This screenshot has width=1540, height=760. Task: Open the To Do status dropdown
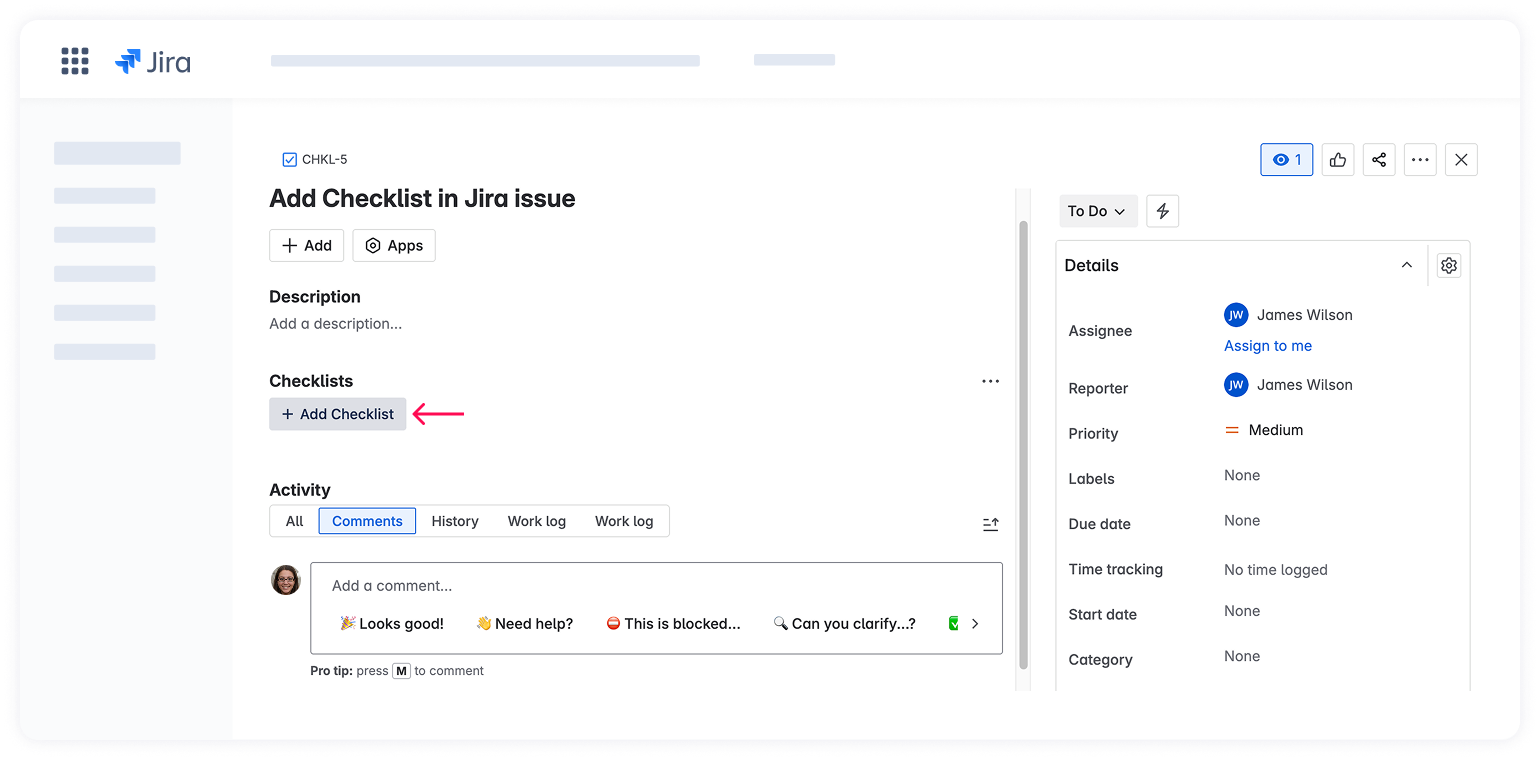[x=1098, y=211]
